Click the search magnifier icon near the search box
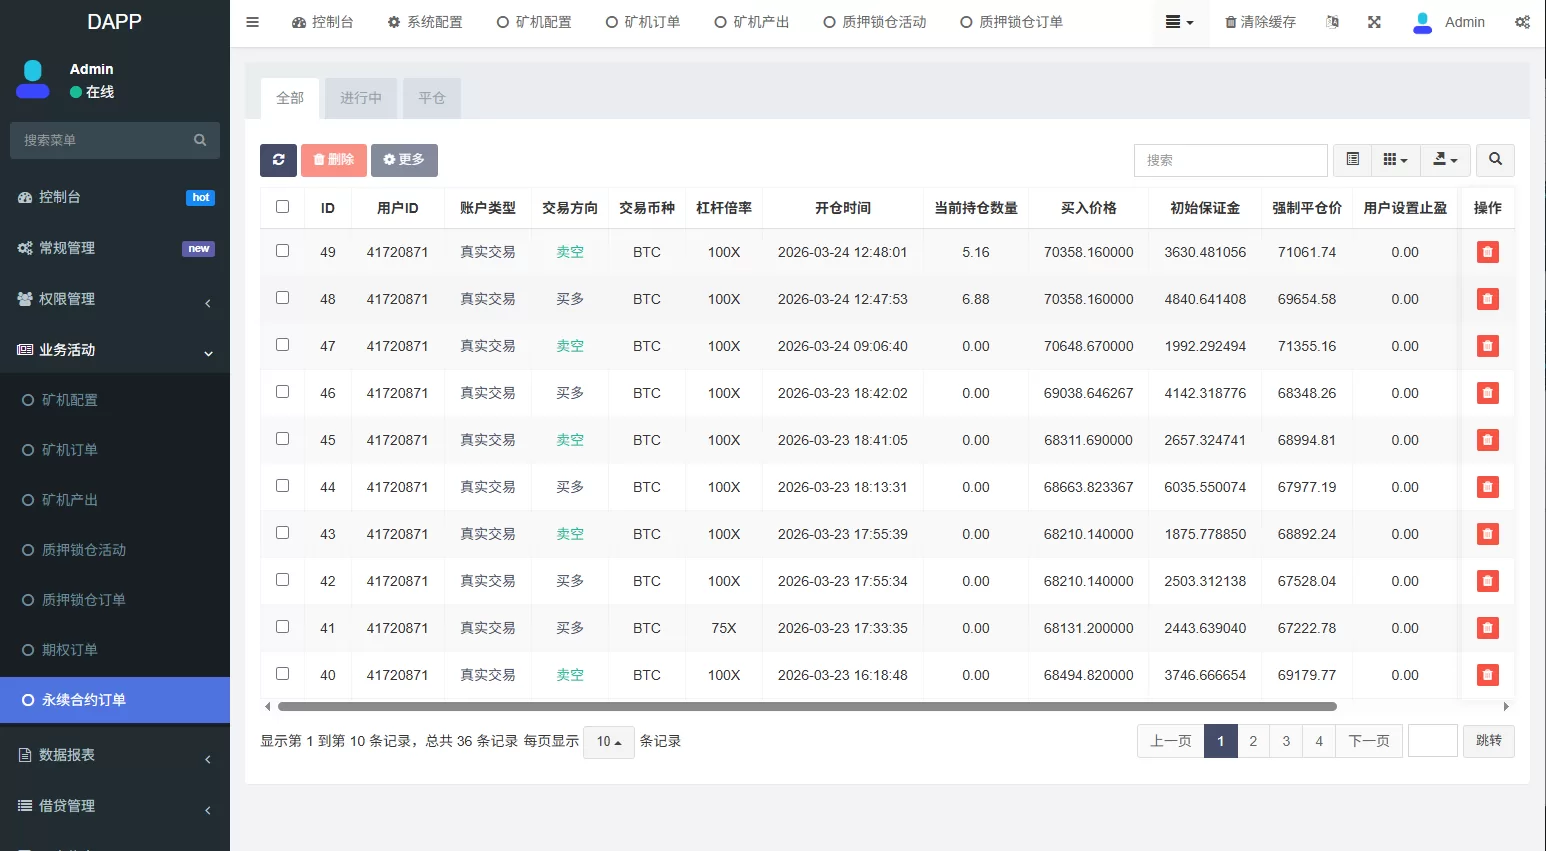The image size is (1546, 851). [x=1495, y=160]
